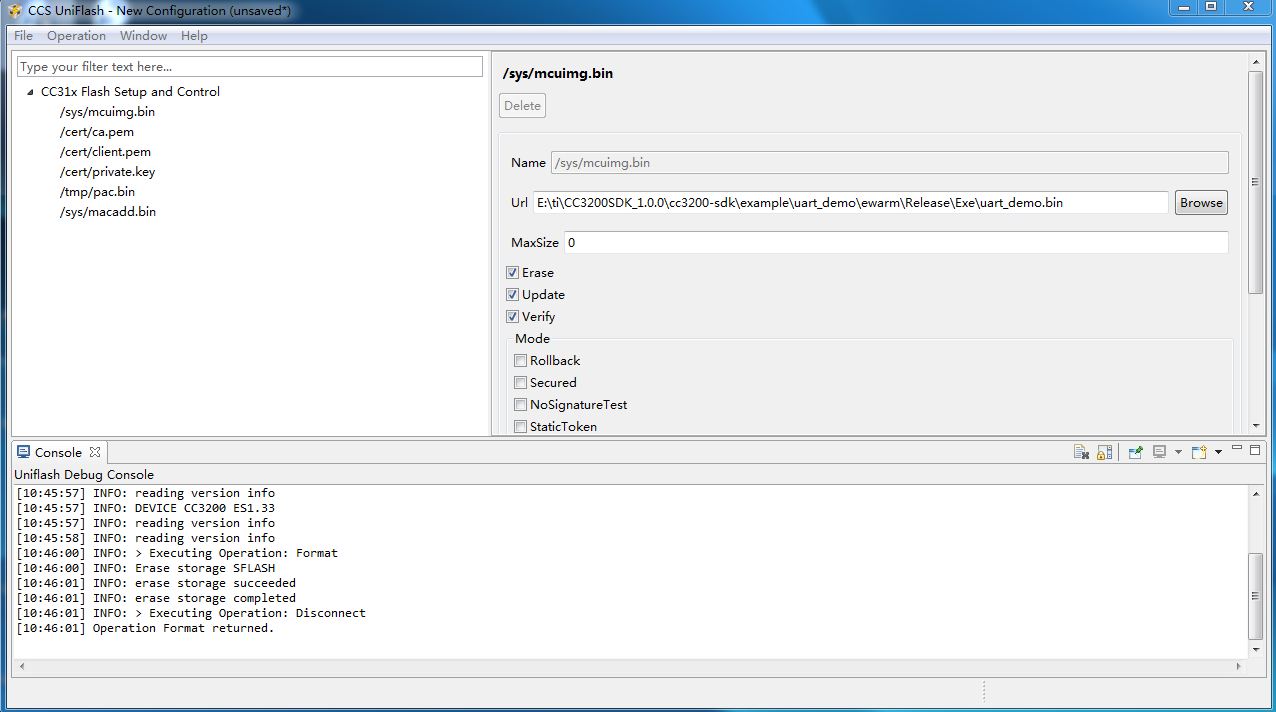Screen dimensions: 1276x712
Task: Click the "erase storage succeeded" console line
Action: 156,583
